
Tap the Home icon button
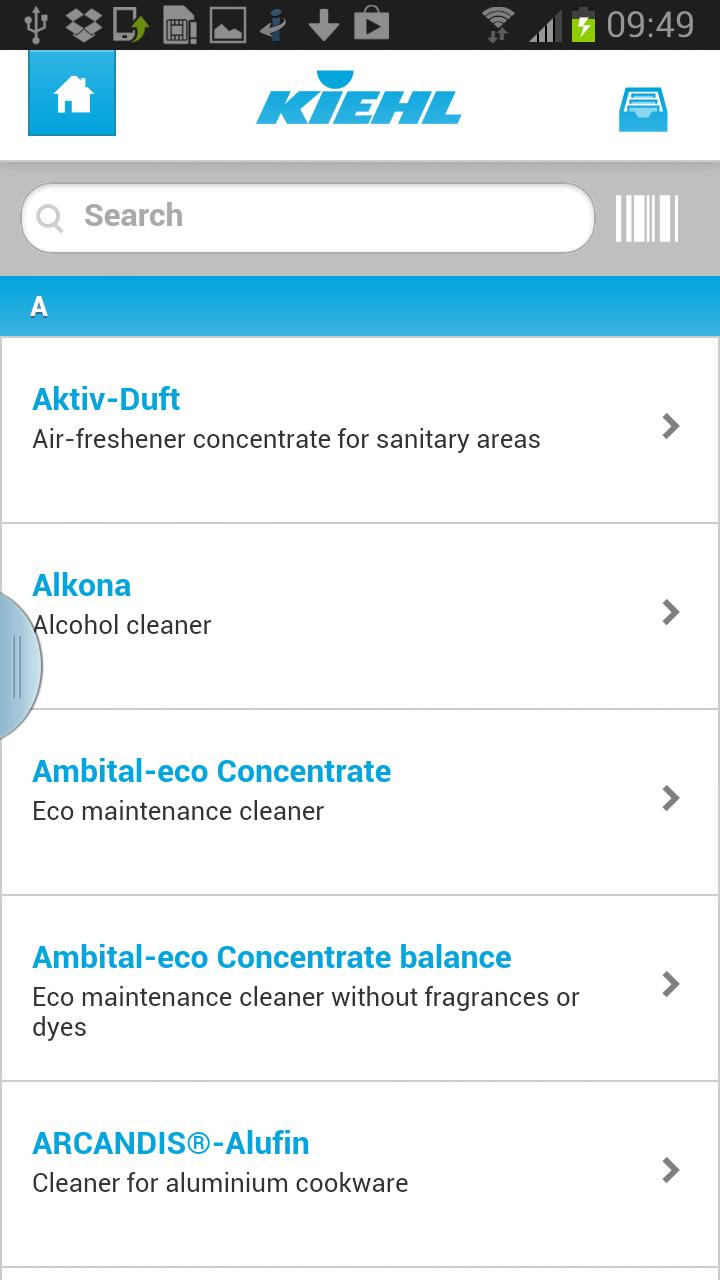coord(72,93)
